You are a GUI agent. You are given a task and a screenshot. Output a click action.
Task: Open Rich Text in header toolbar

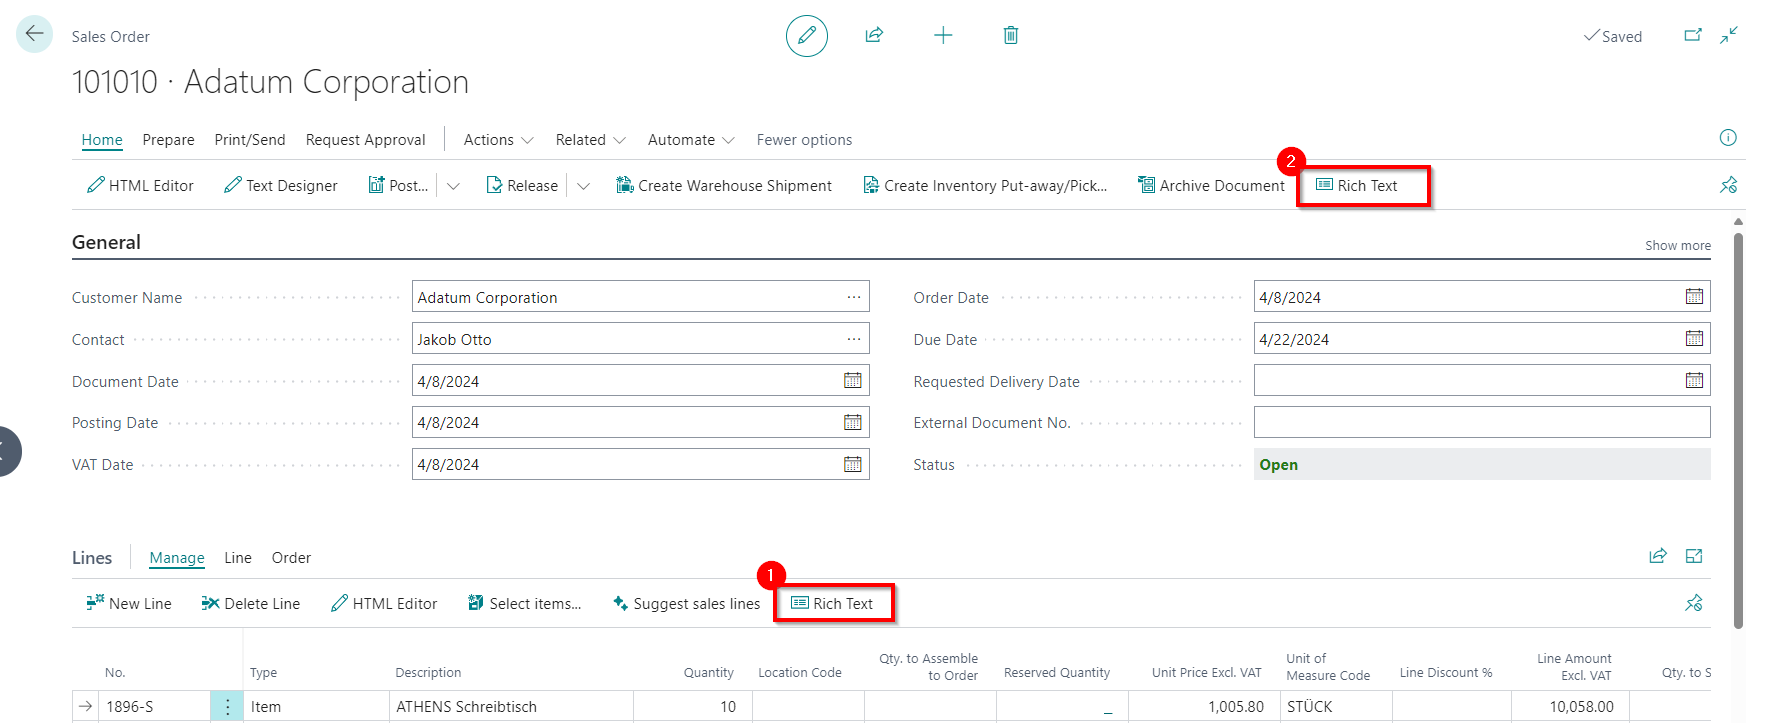[x=1357, y=185]
